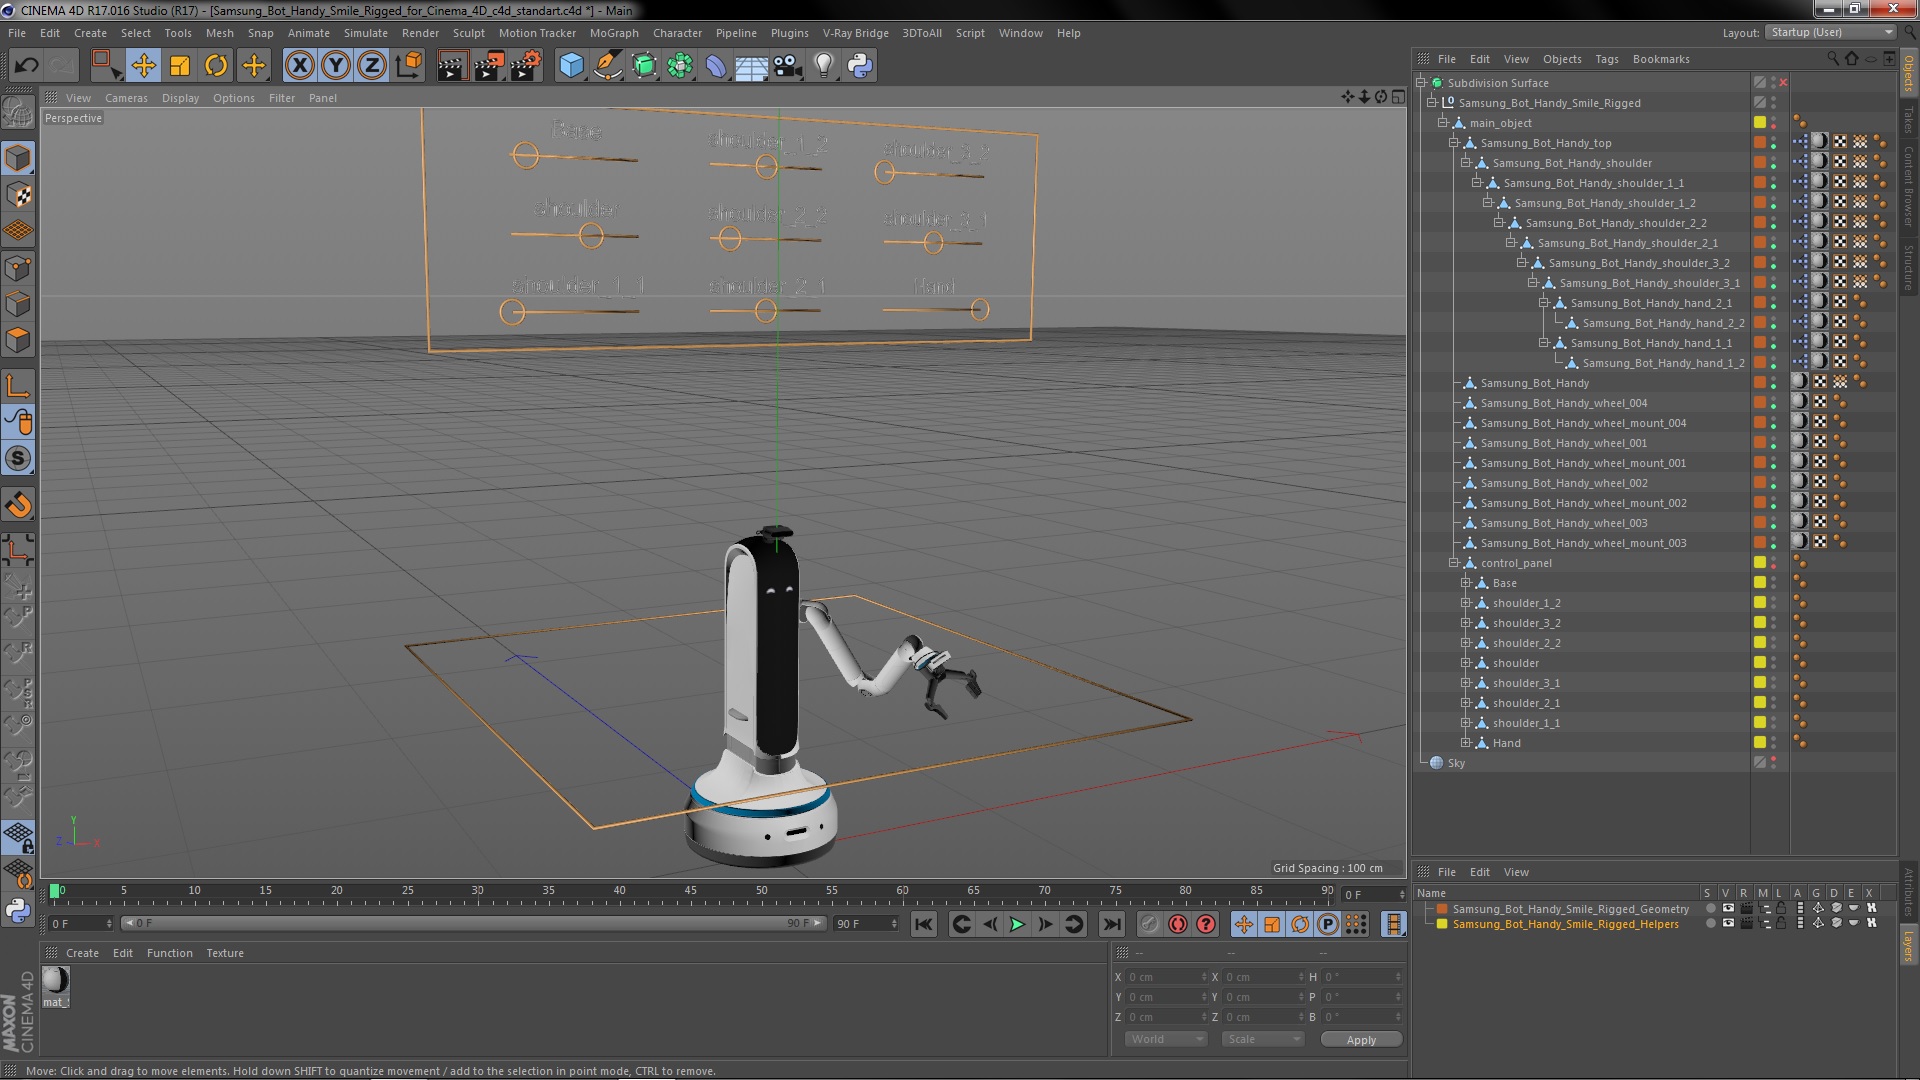Expand the Base object node
Viewport: 1920px width, 1080px height.
point(1466,583)
